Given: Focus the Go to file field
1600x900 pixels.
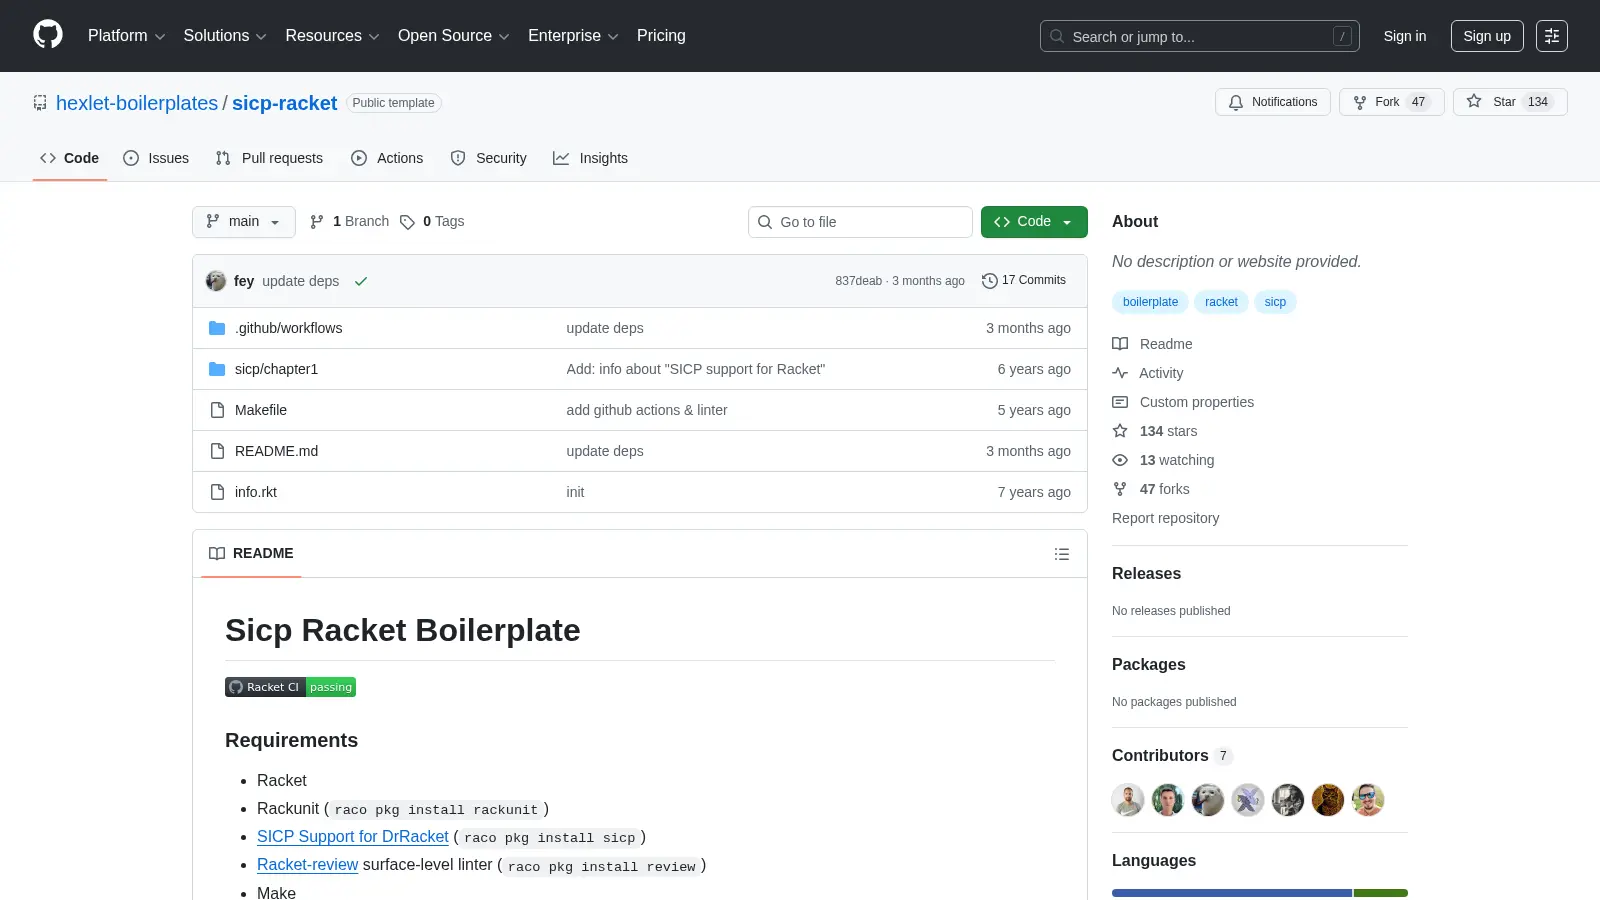Looking at the screenshot, I should 860,222.
